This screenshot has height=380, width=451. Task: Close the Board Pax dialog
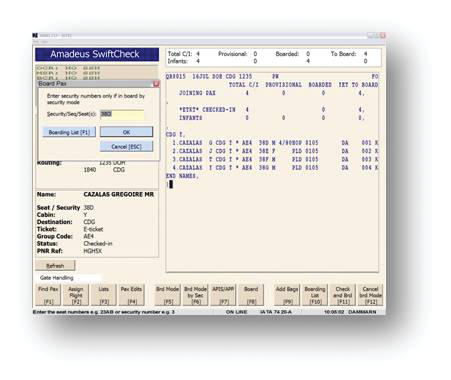(156, 84)
